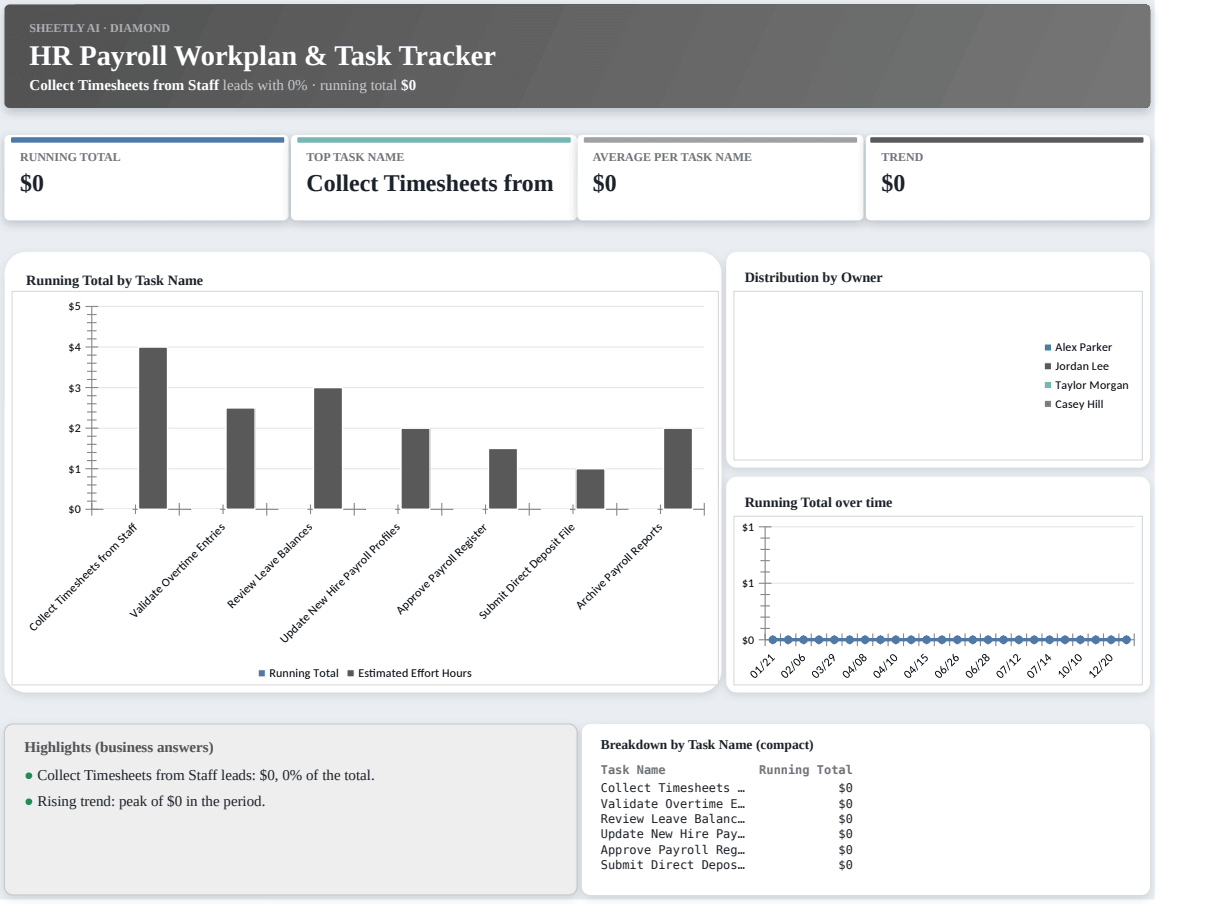Click the 12/20 date label on the time axis

(1102, 666)
